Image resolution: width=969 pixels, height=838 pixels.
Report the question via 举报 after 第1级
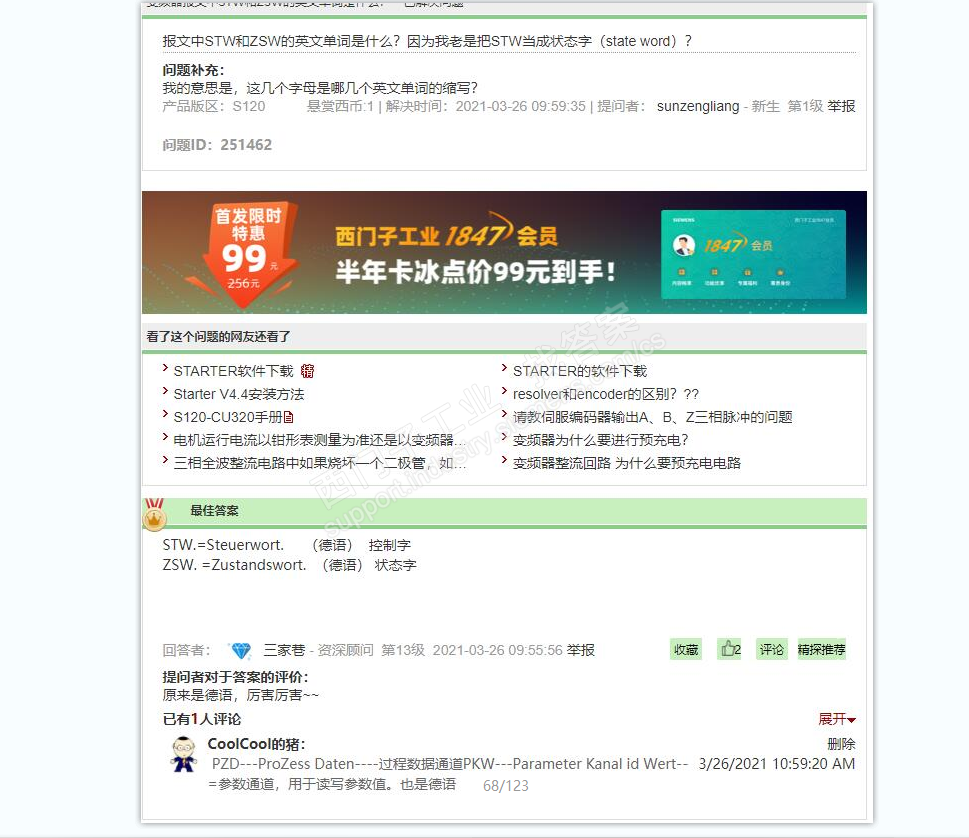click(841, 106)
